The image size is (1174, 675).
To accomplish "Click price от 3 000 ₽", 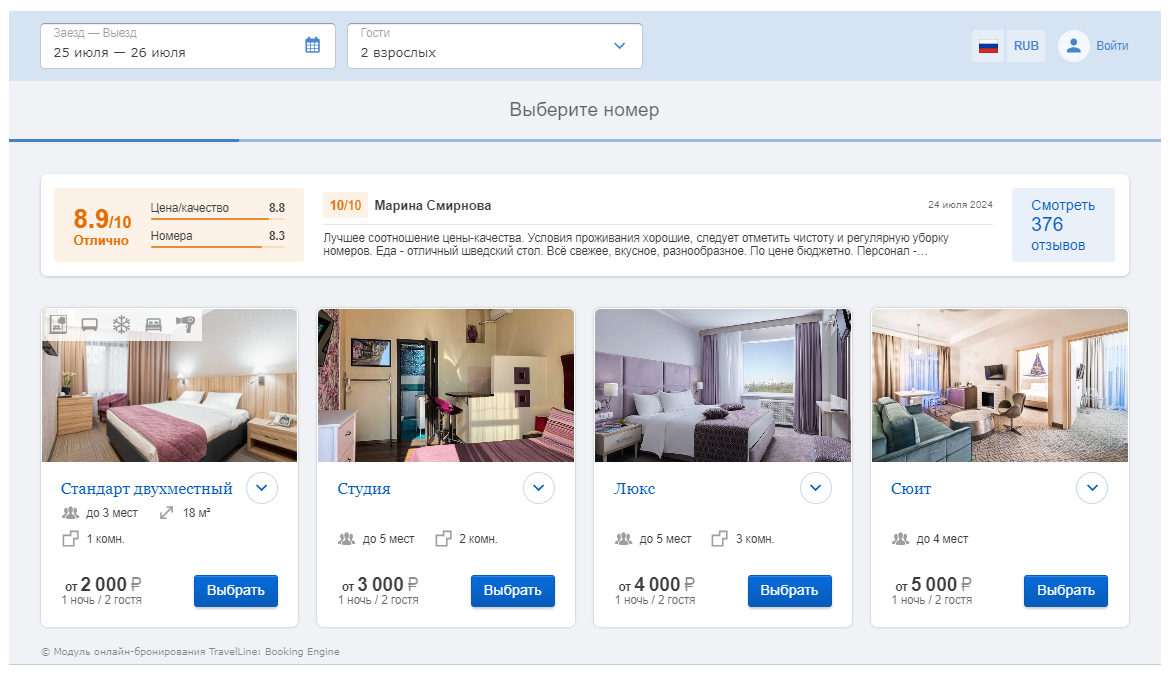I will [x=380, y=584].
